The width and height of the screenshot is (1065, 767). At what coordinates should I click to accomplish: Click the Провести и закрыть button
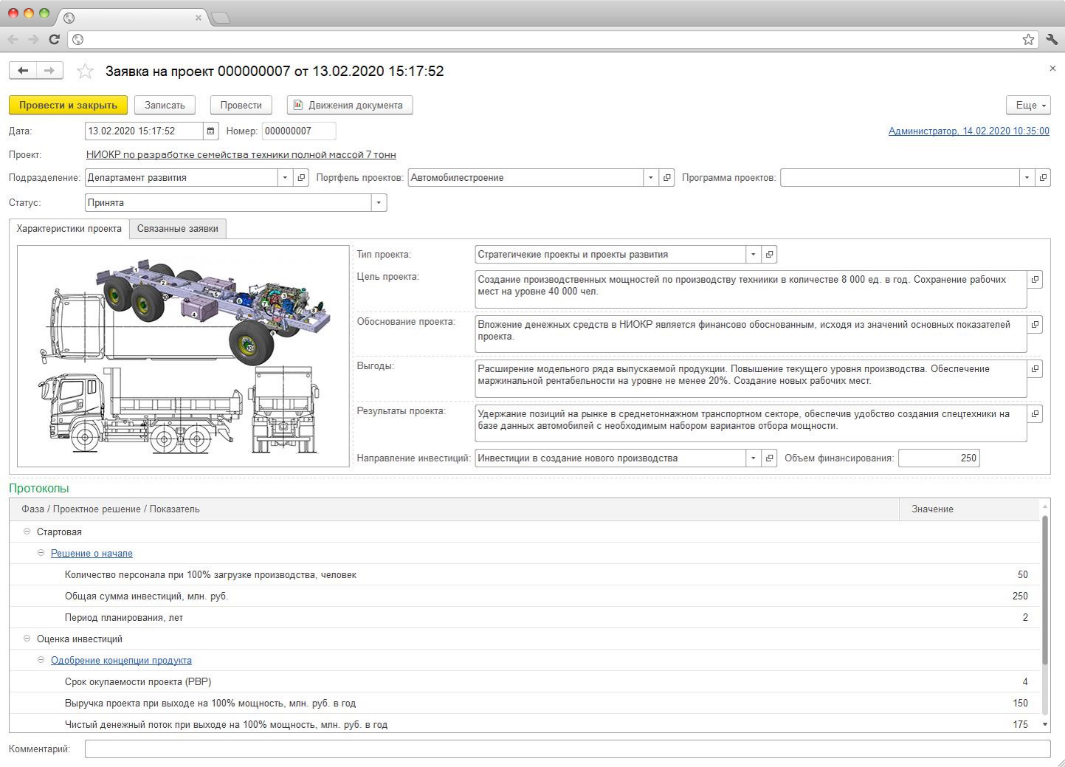tap(68, 105)
